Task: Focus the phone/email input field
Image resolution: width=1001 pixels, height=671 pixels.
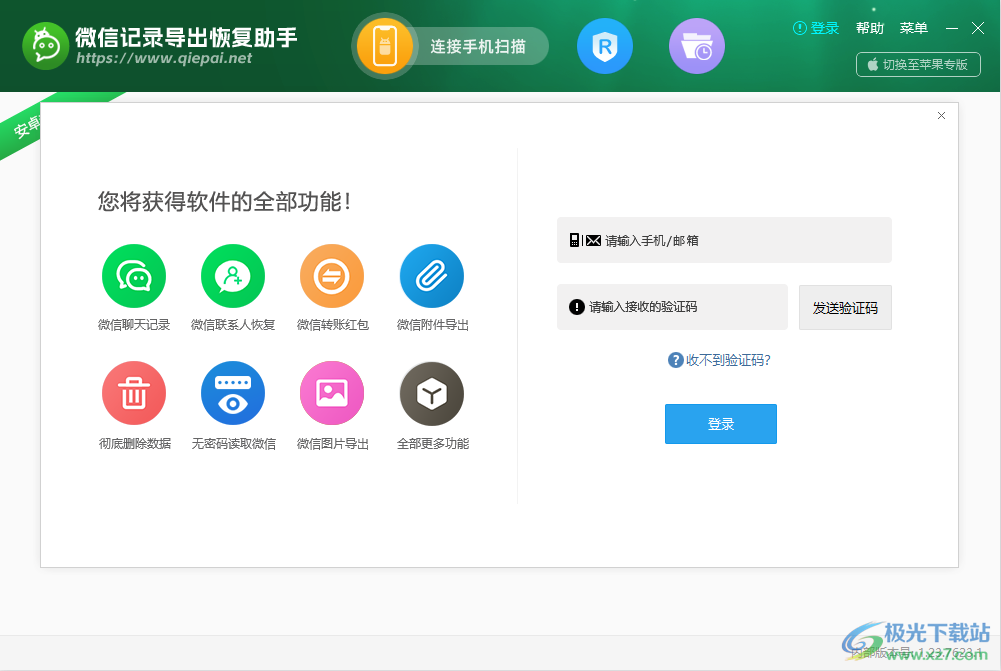Action: 724,240
